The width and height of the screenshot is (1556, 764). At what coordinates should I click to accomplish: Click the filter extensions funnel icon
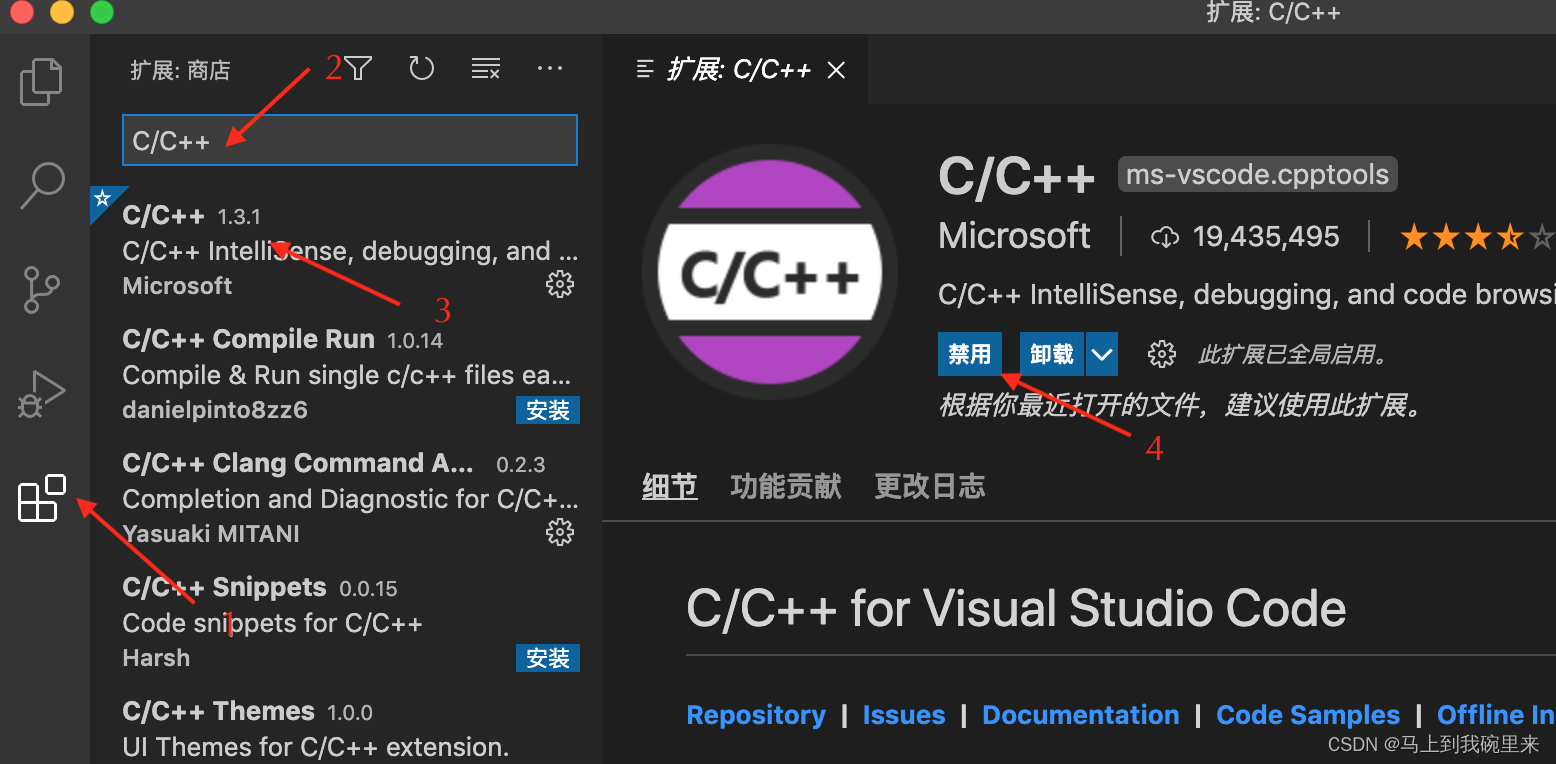pos(358,69)
